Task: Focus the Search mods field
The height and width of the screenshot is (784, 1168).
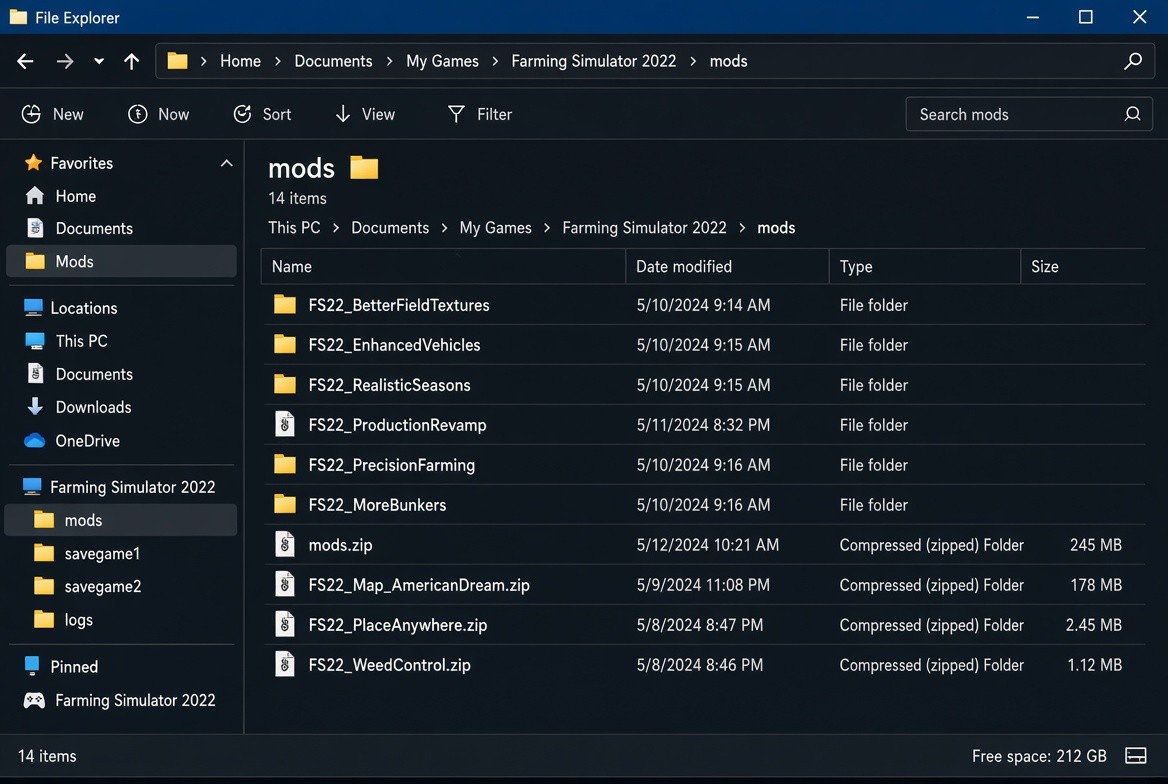Action: [1029, 114]
